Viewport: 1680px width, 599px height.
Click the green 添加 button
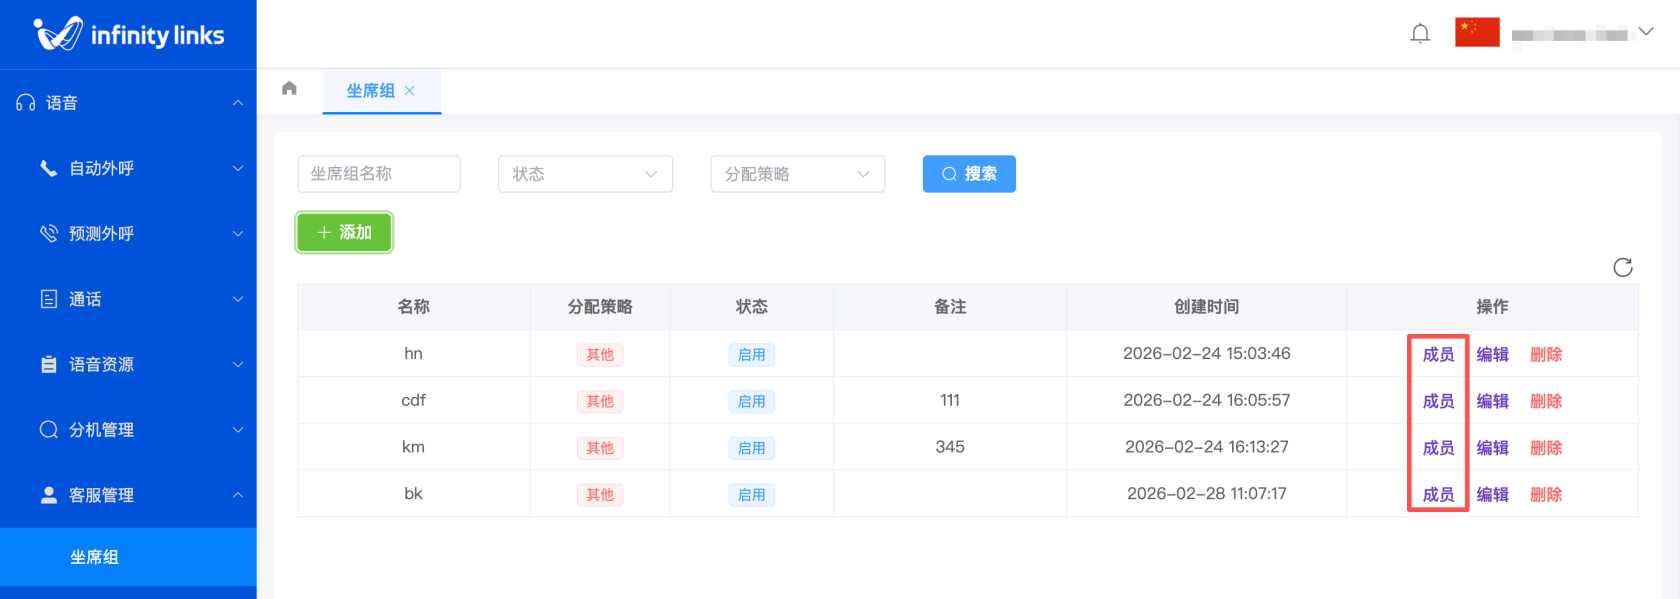point(344,232)
